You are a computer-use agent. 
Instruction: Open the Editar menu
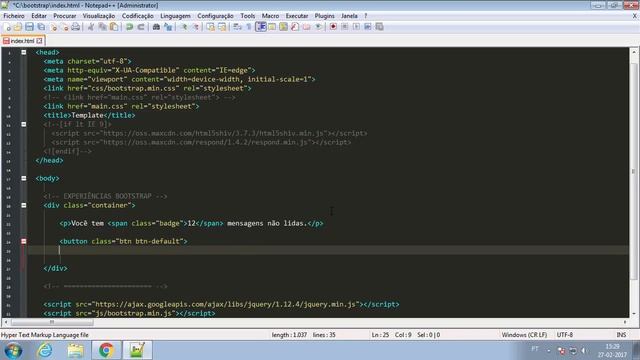tap(39, 16)
